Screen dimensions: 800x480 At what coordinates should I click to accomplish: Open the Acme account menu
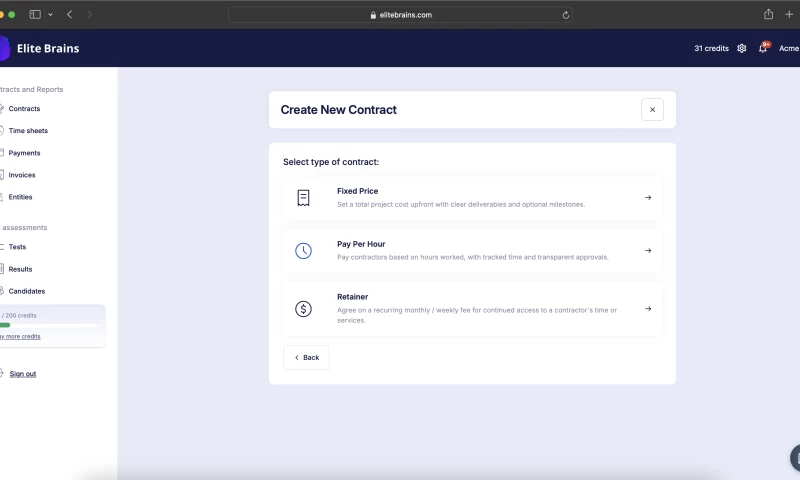(789, 48)
